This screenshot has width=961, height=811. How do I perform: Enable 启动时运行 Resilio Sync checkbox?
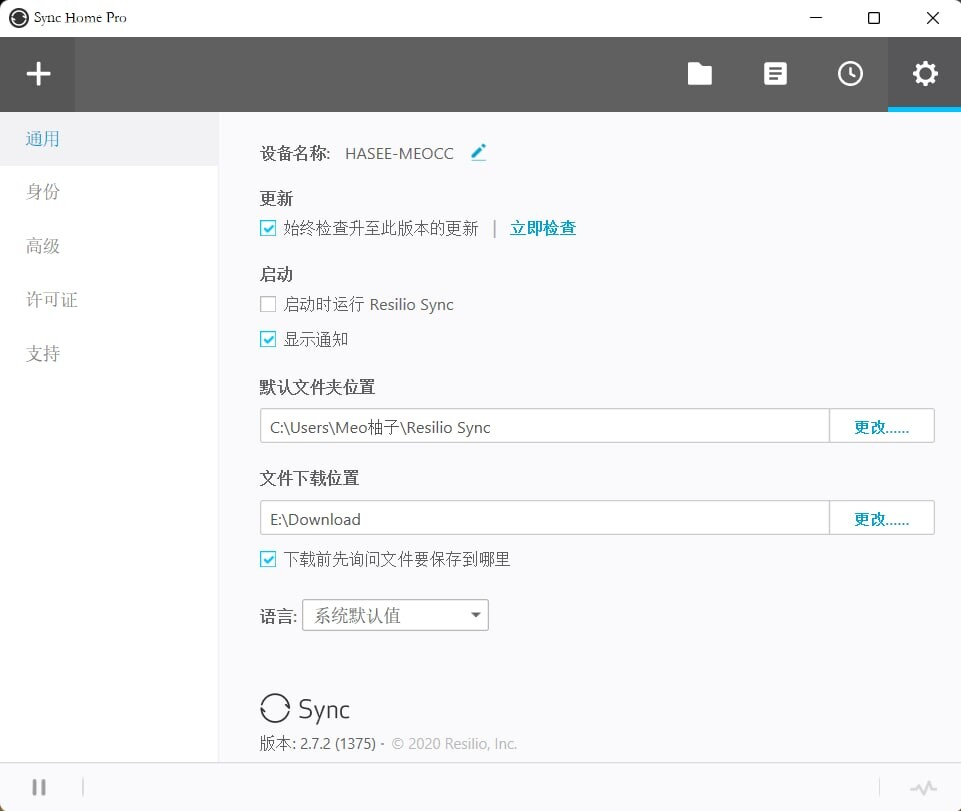[x=268, y=304]
